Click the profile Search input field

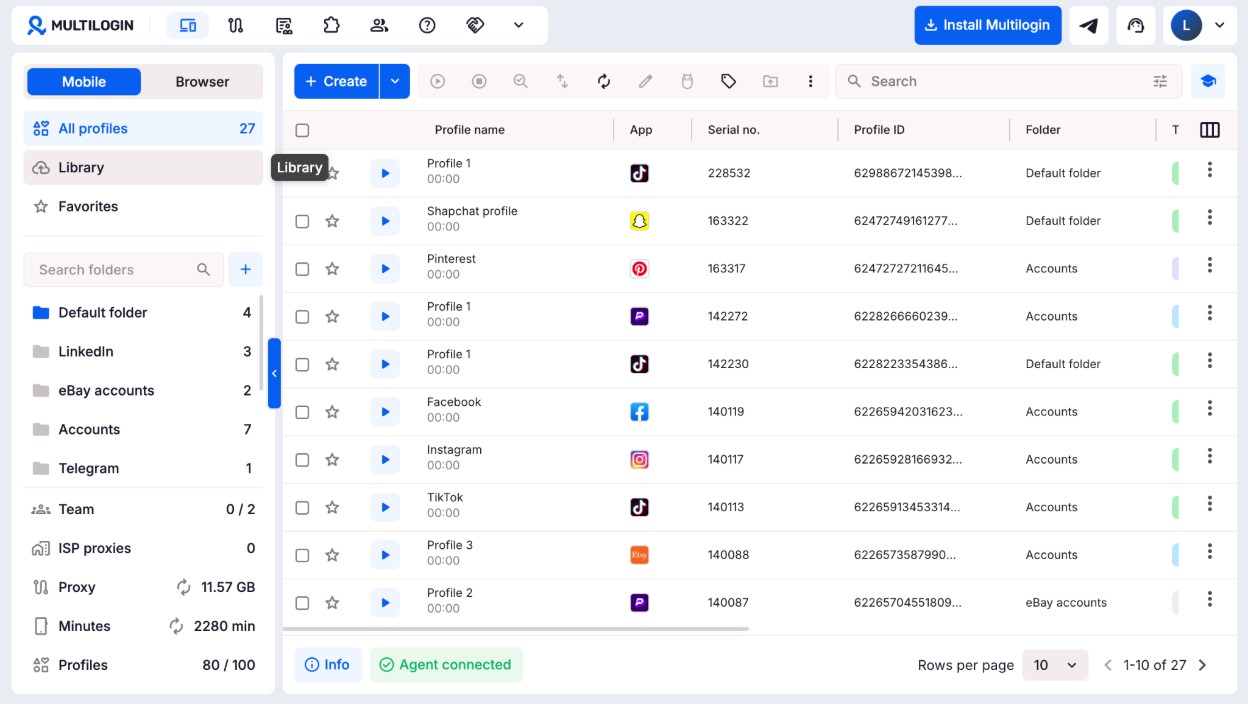(x=1008, y=81)
